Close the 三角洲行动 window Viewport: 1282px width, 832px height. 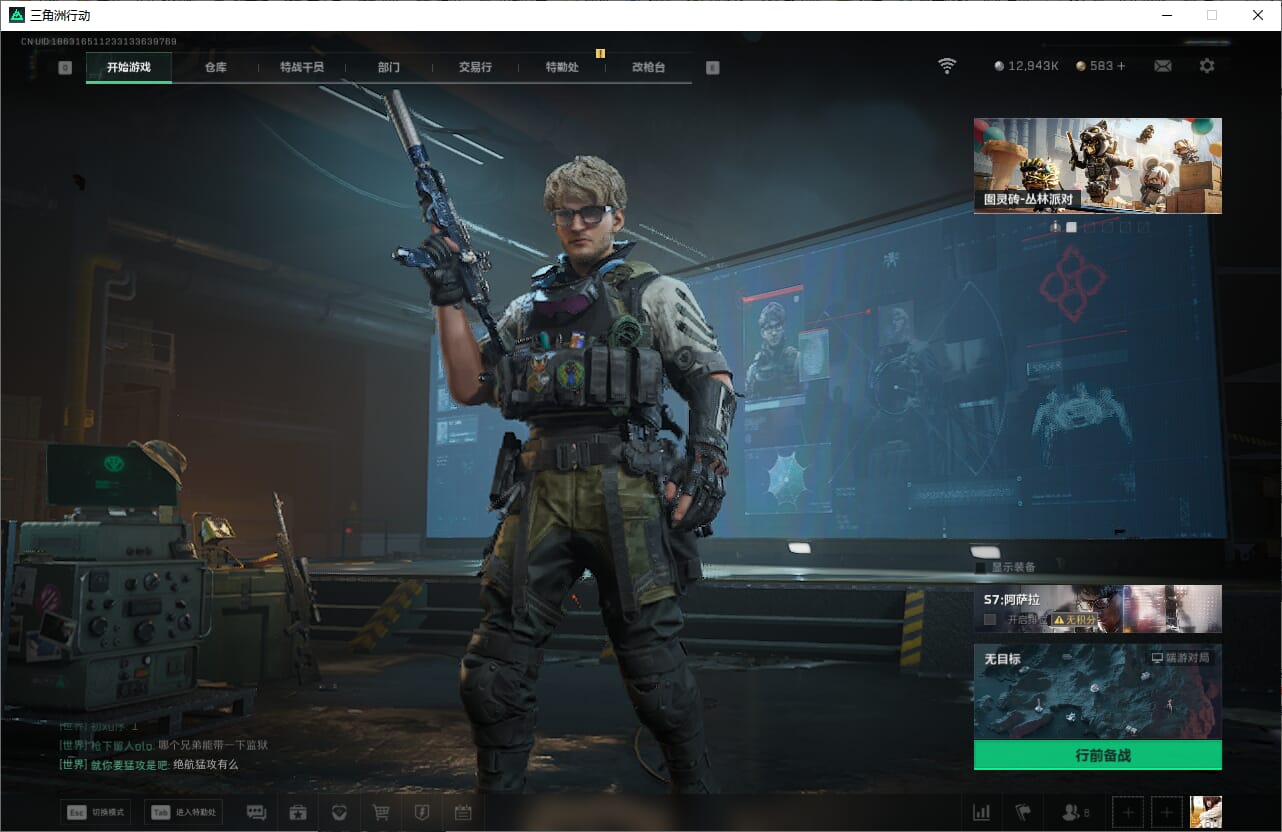1258,15
